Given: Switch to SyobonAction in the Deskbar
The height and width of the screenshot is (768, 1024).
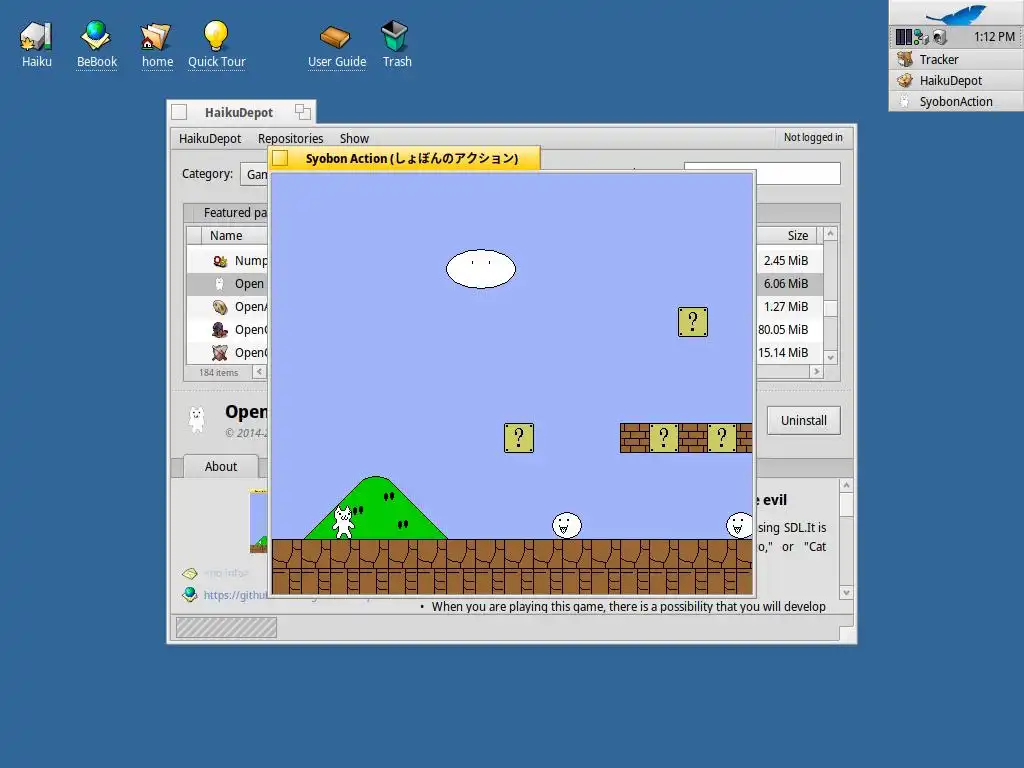Looking at the screenshot, I should 956,101.
